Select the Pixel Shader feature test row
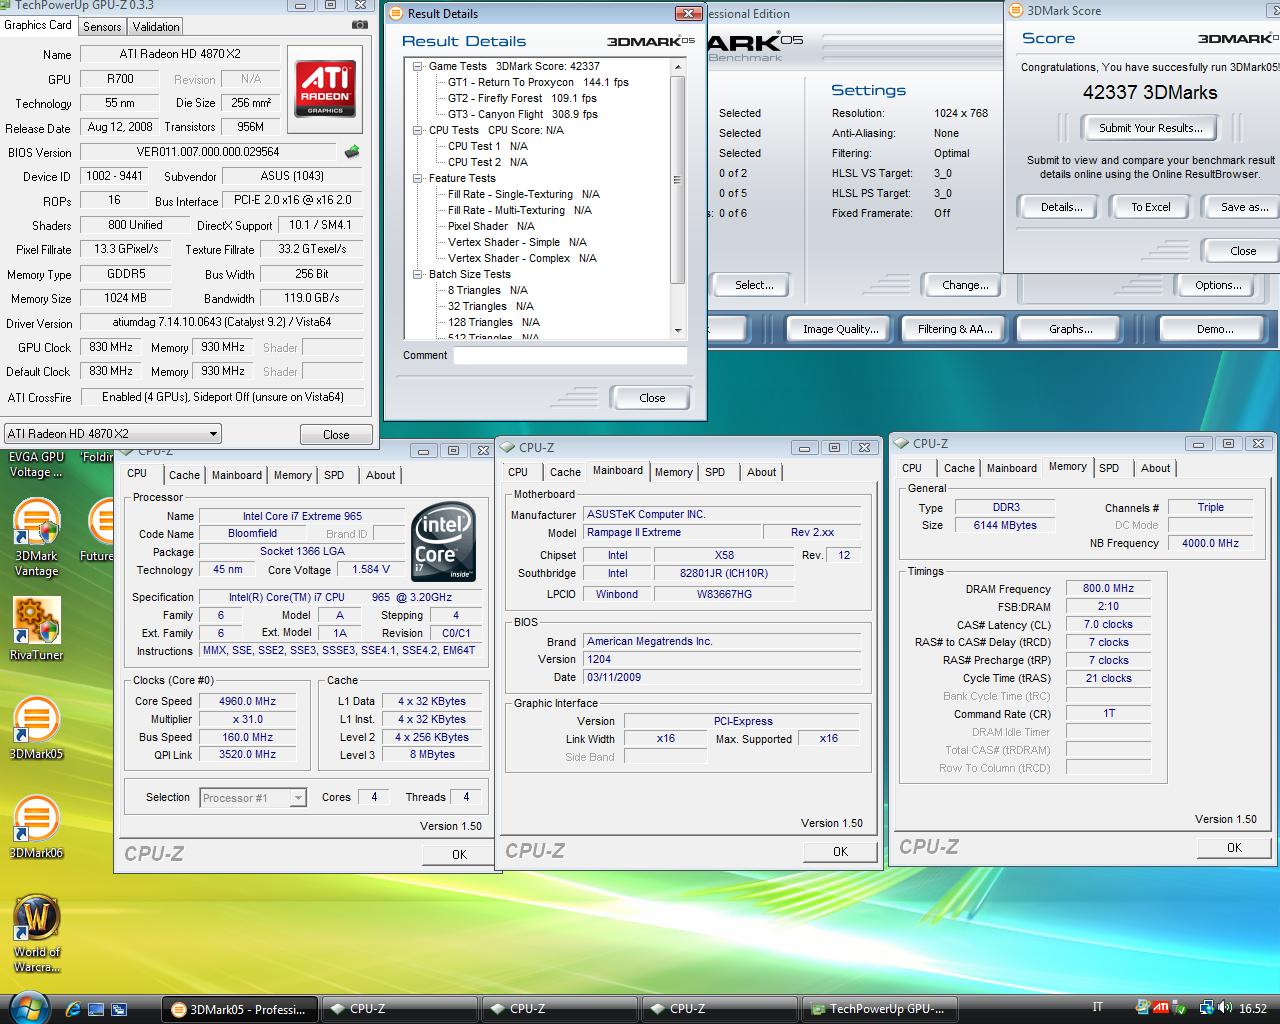1280x1024 pixels. pos(491,226)
